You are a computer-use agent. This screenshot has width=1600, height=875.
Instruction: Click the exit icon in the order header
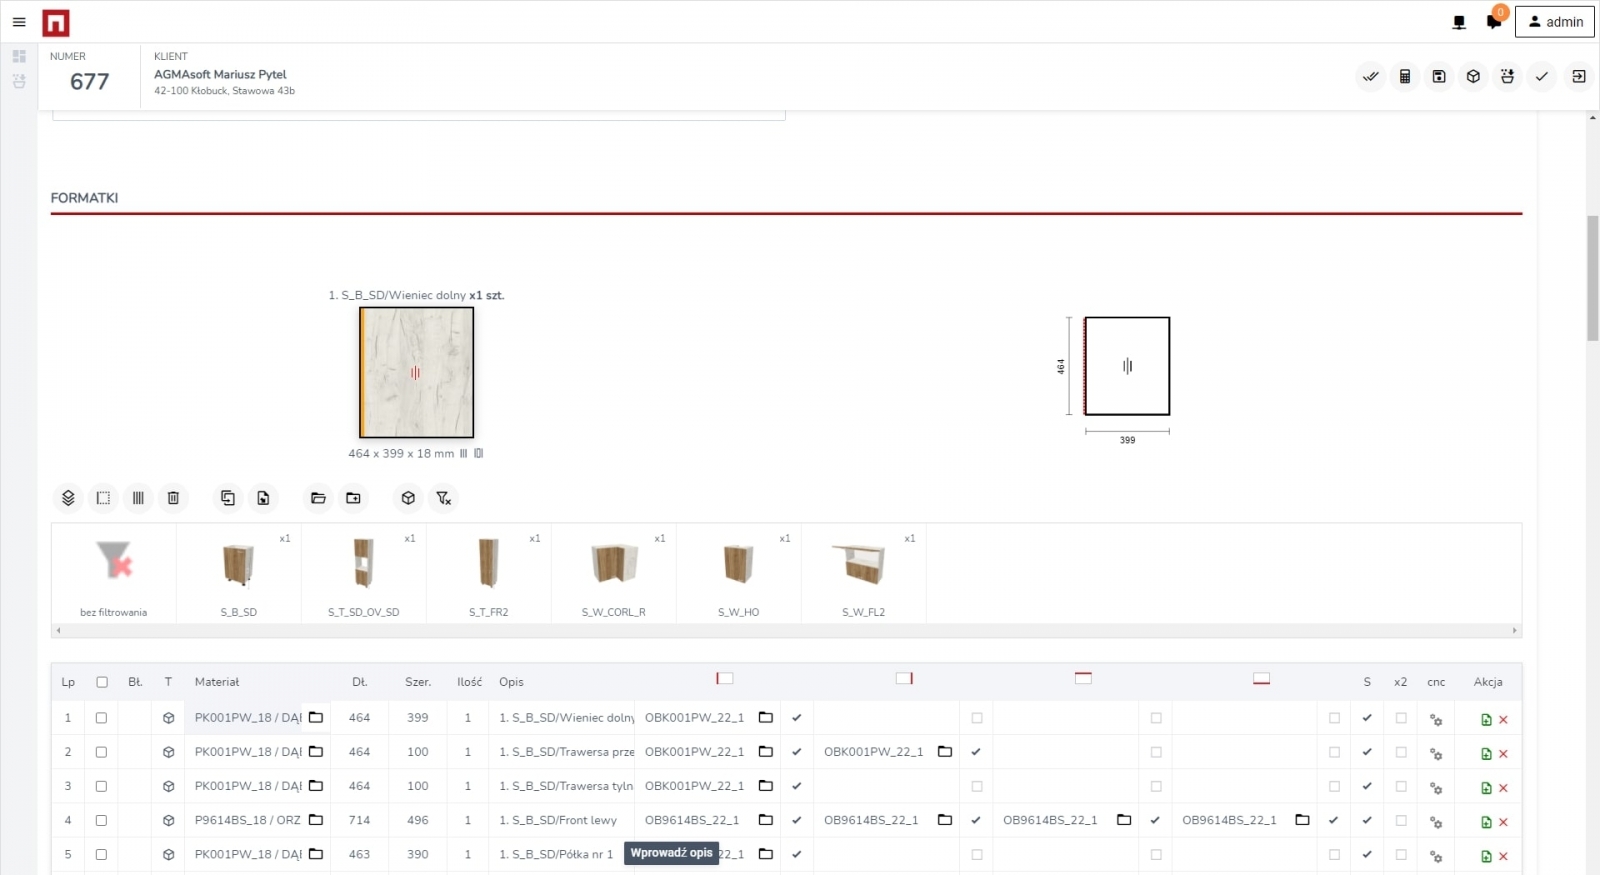pos(1578,77)
